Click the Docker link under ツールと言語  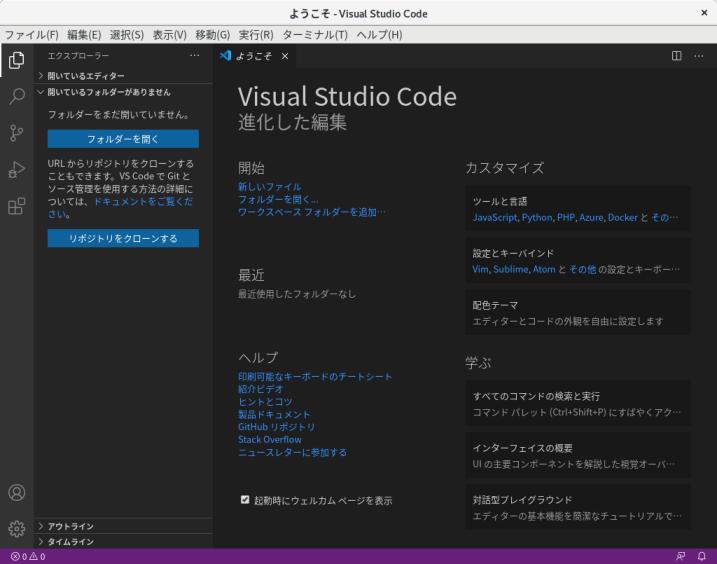coord(622,217)
